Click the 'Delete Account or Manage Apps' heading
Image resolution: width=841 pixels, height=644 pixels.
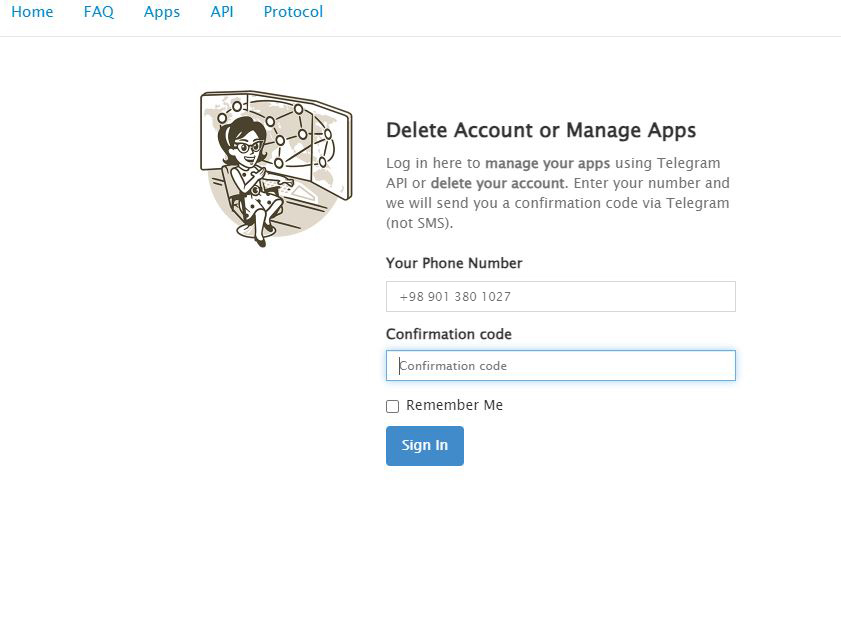point(541,130)
